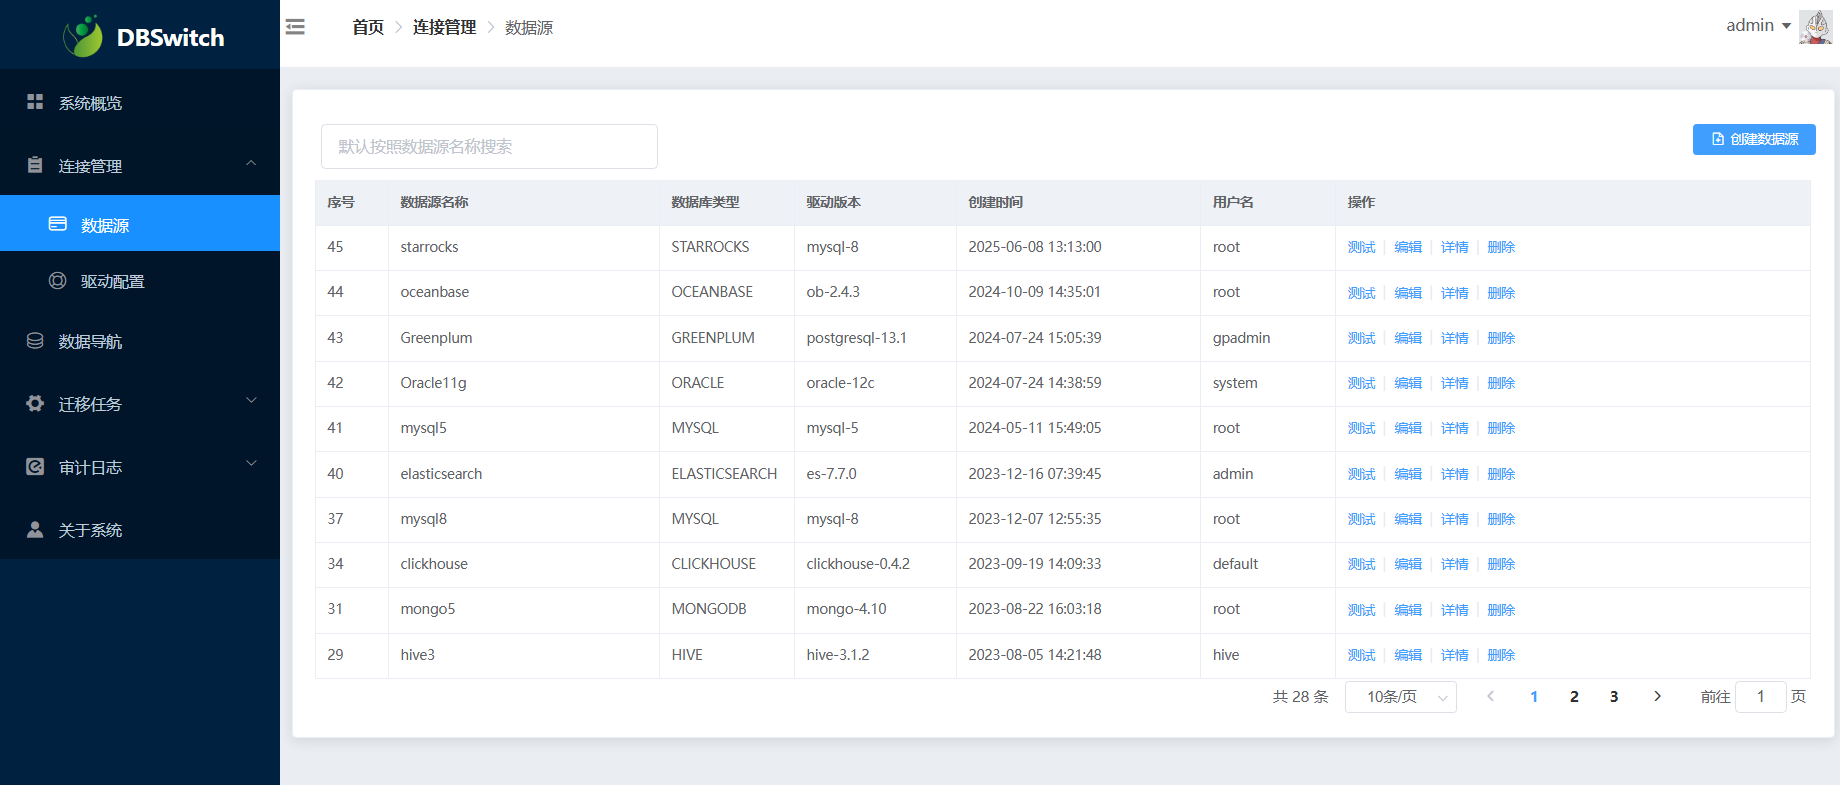The height and width of the screenshot is (785, 1840).
Task: Test the starrocks data source connection
Action: click(x=1361, y=247)
